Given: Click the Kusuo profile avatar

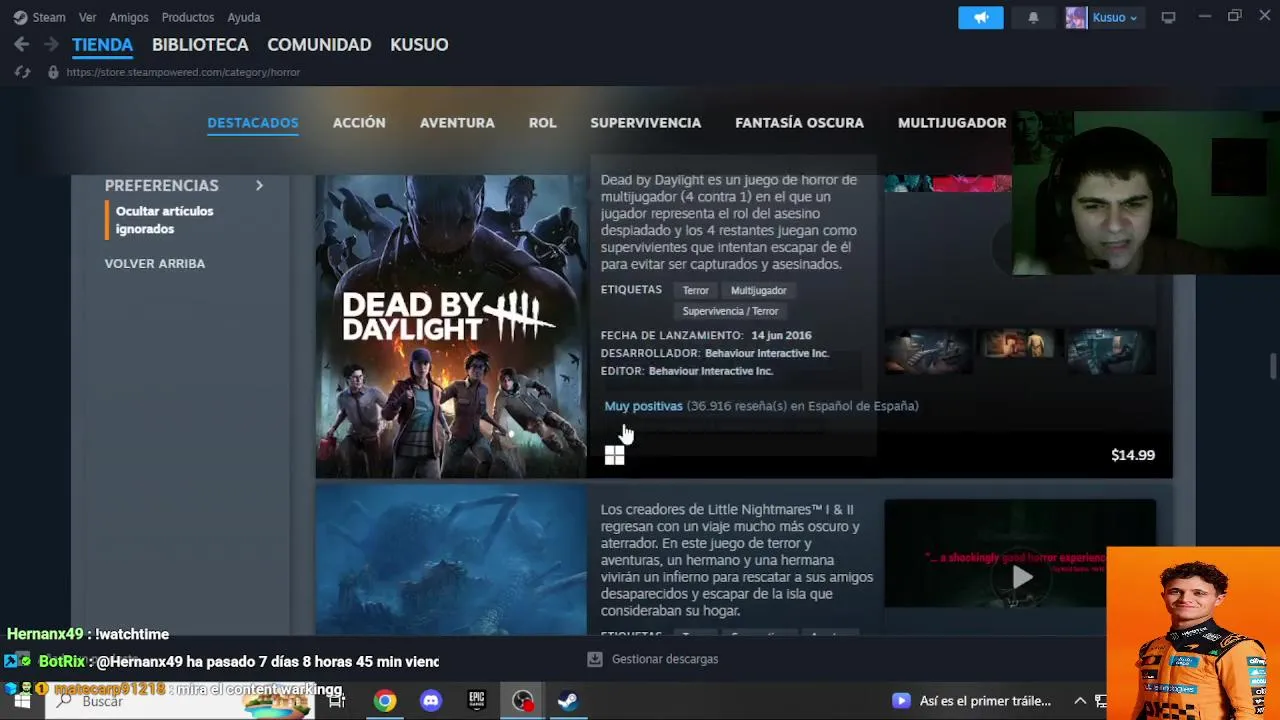Looking at the screenshot, I should point(1076,17).
